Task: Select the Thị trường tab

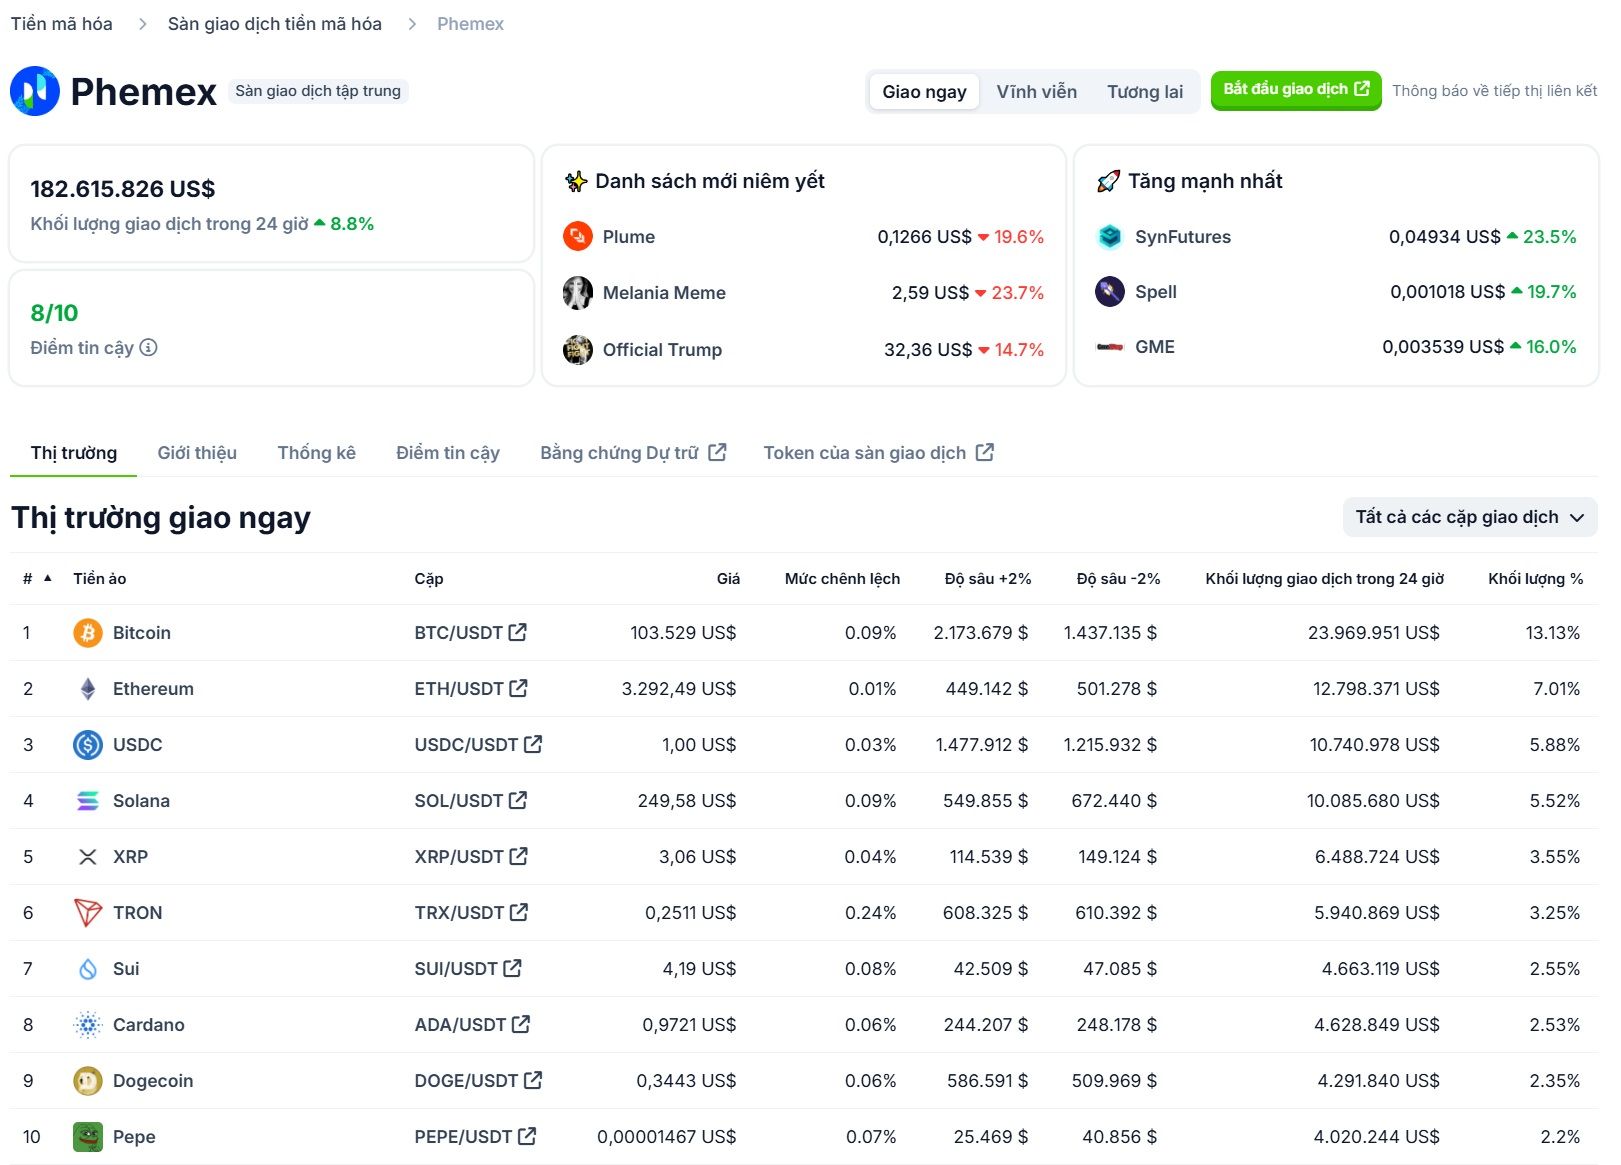Action: pos(74,453)
